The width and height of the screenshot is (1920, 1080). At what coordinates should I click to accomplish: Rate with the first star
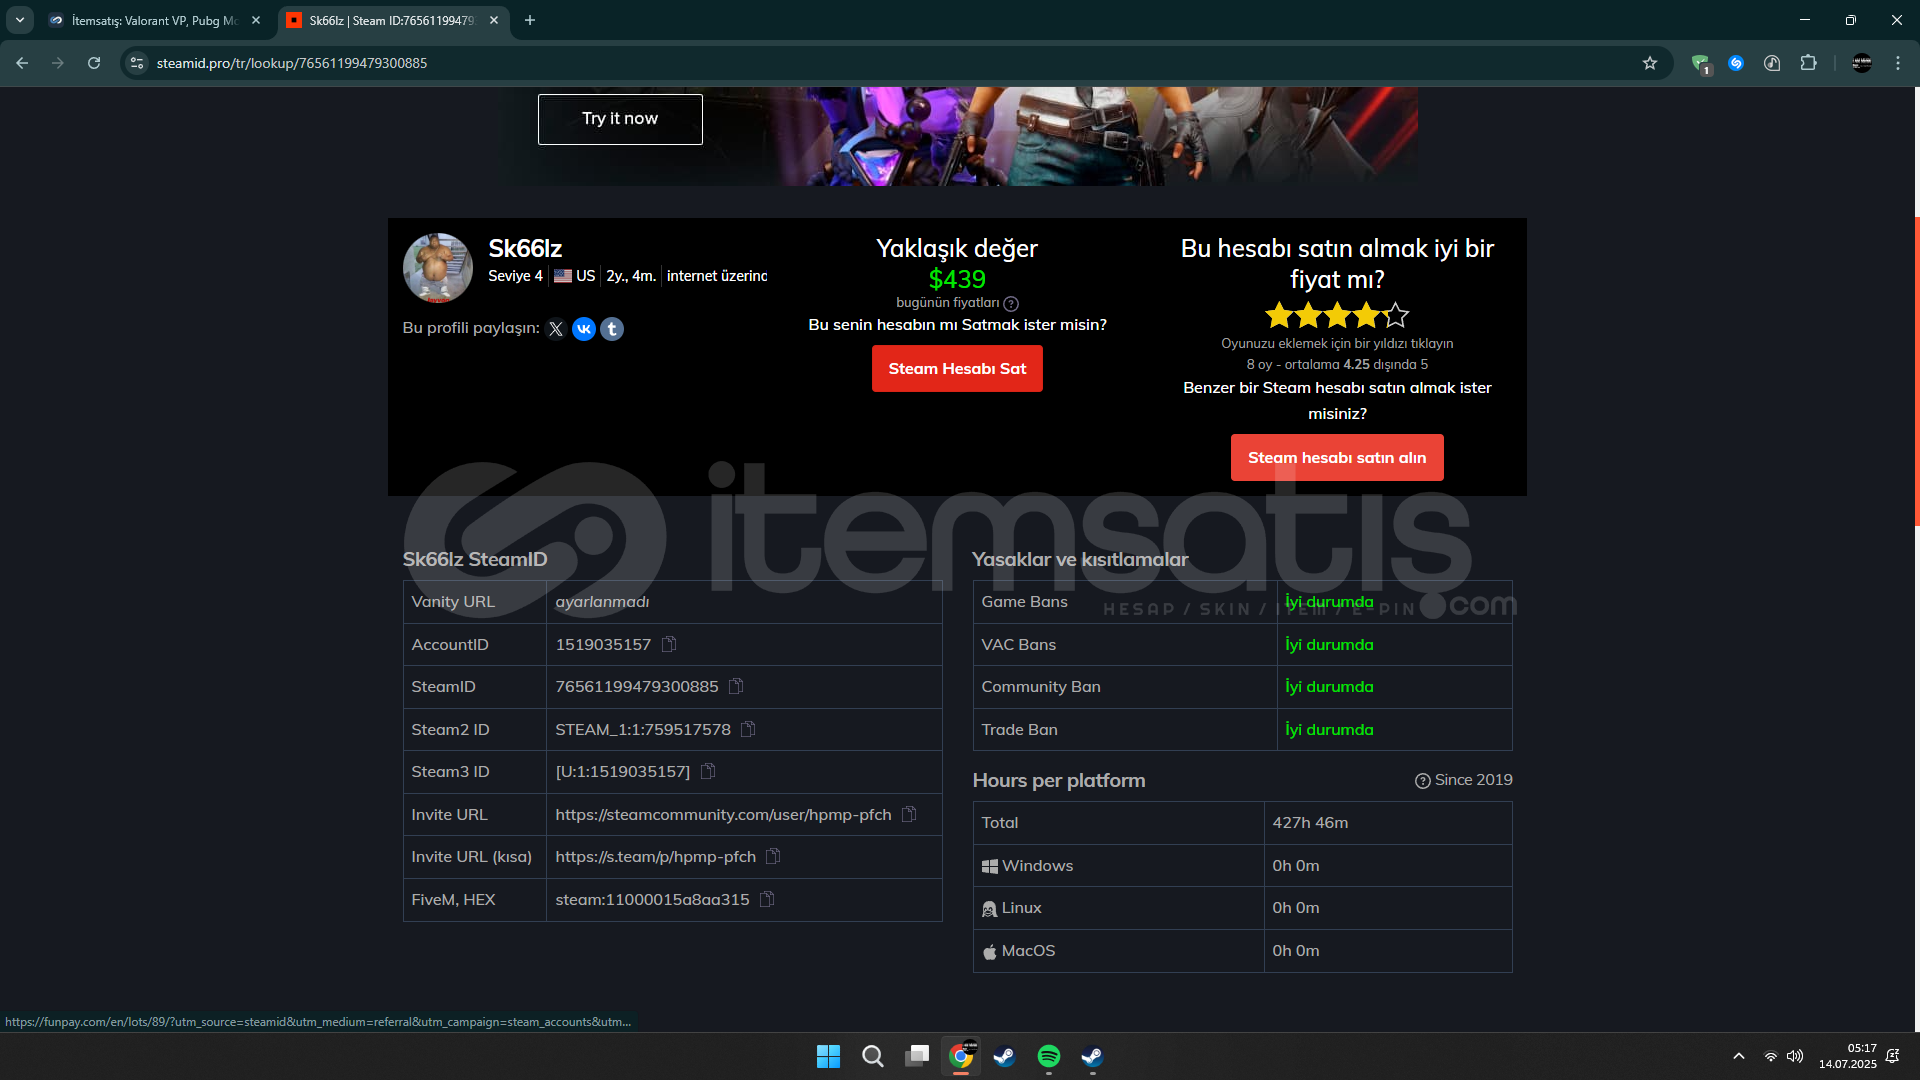1279,316
